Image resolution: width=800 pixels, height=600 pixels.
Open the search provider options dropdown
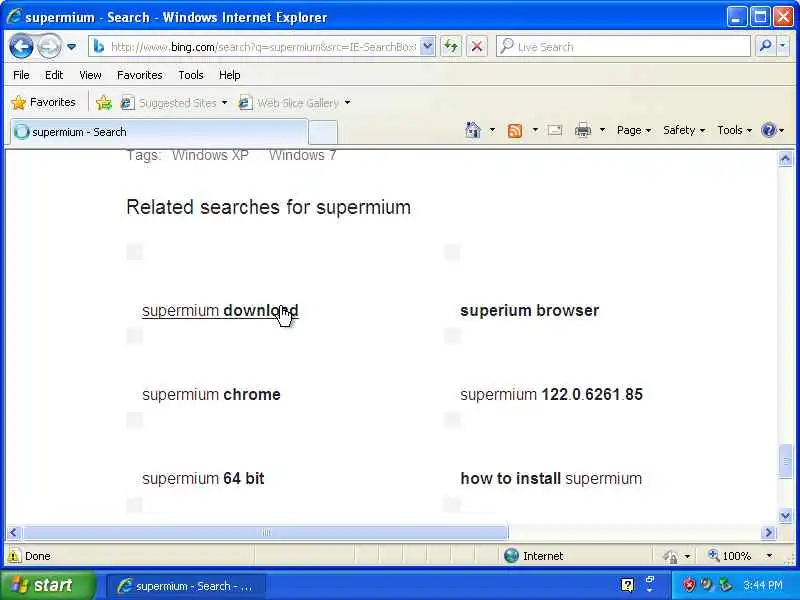783,46
